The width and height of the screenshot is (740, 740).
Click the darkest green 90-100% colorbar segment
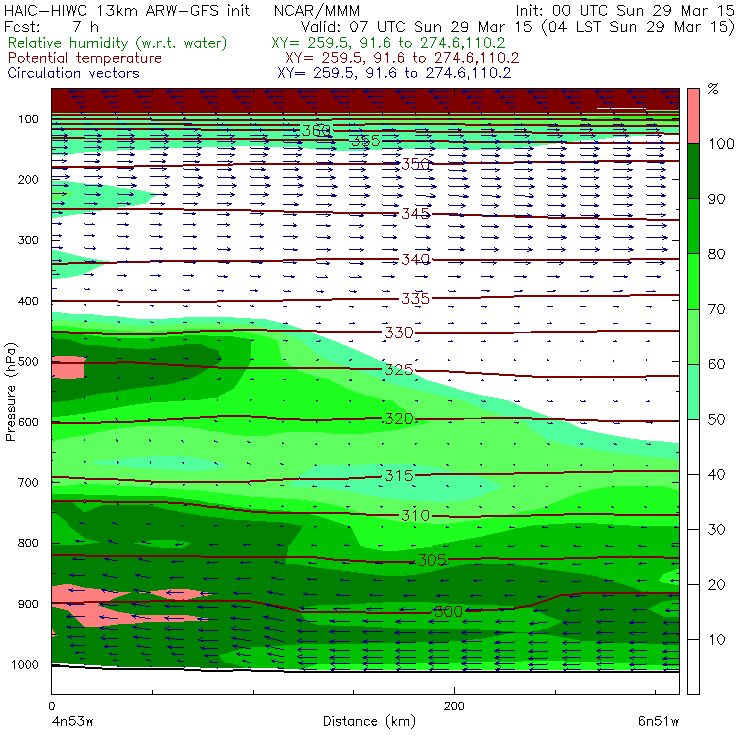[693, 171]
